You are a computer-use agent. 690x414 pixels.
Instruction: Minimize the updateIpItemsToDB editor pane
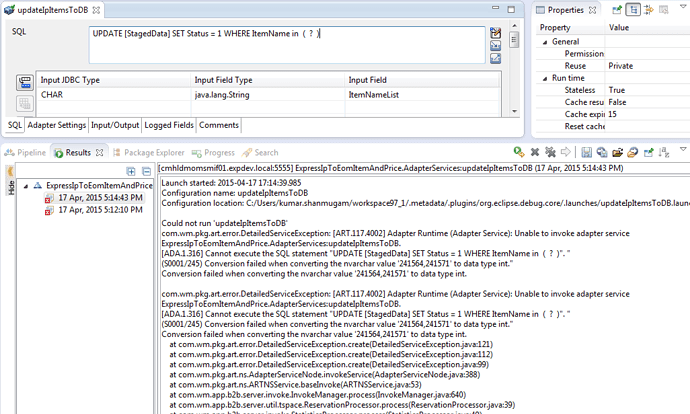click(x=495, y=8)
